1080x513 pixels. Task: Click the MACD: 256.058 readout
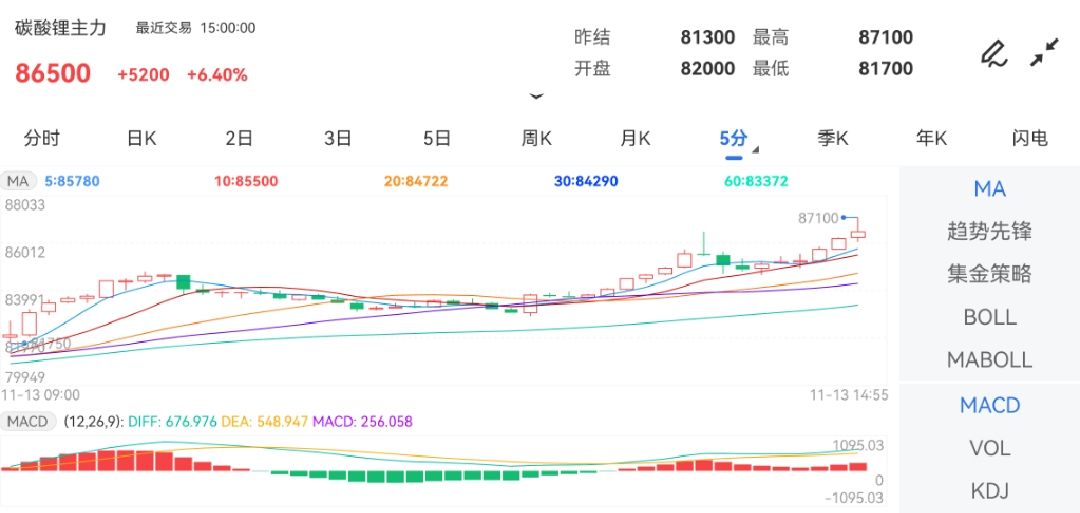tap(363, 421)
